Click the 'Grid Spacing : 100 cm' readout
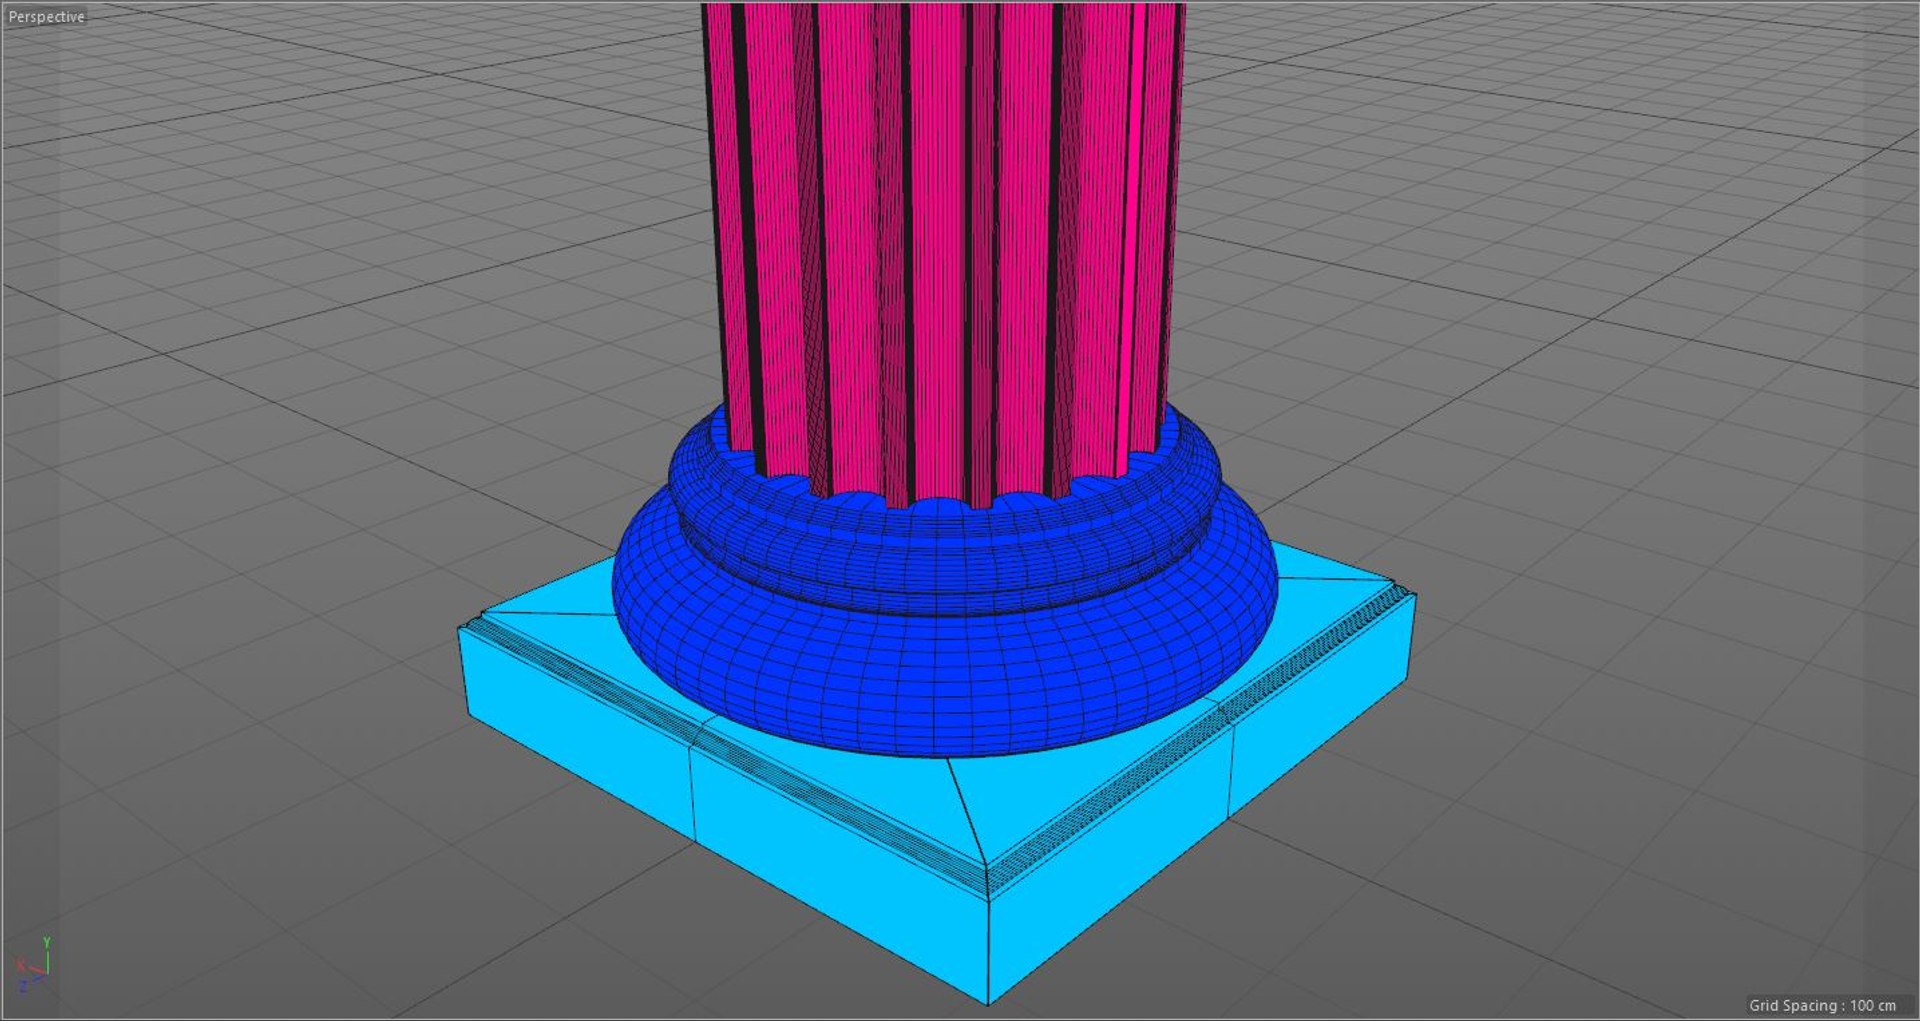 [1822, 1005]
